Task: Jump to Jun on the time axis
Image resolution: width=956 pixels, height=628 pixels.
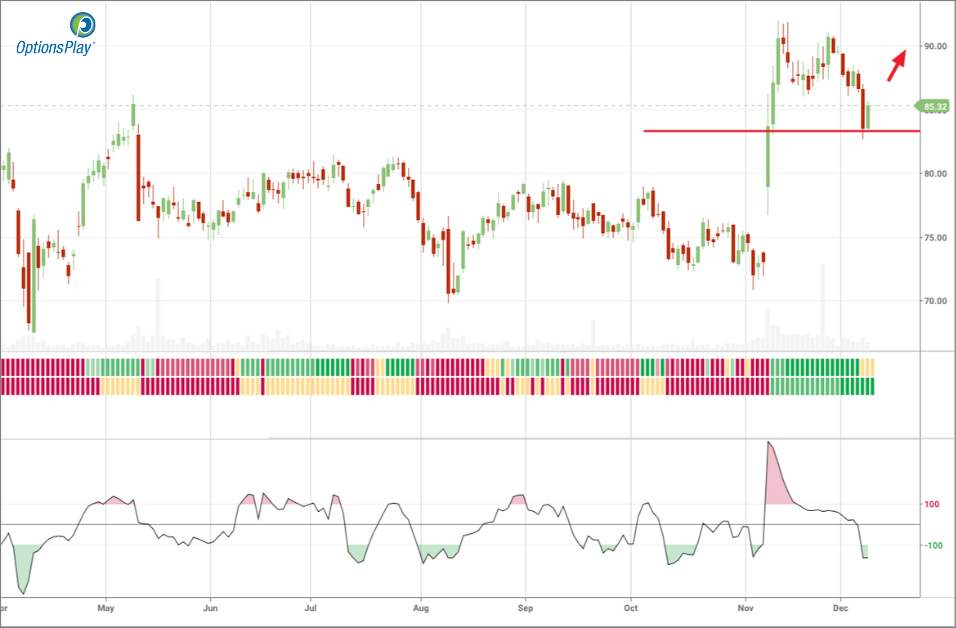Action: 210,607
